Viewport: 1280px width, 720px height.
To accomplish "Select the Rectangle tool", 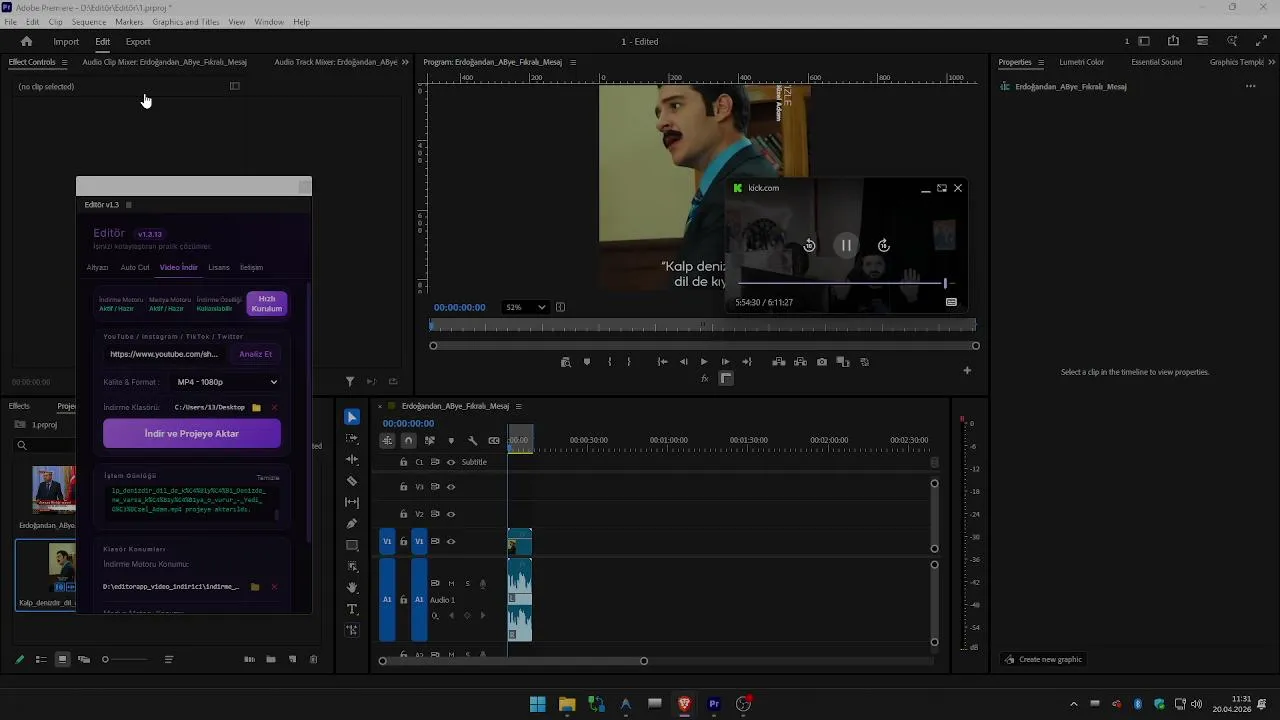I will pos(352,545).
